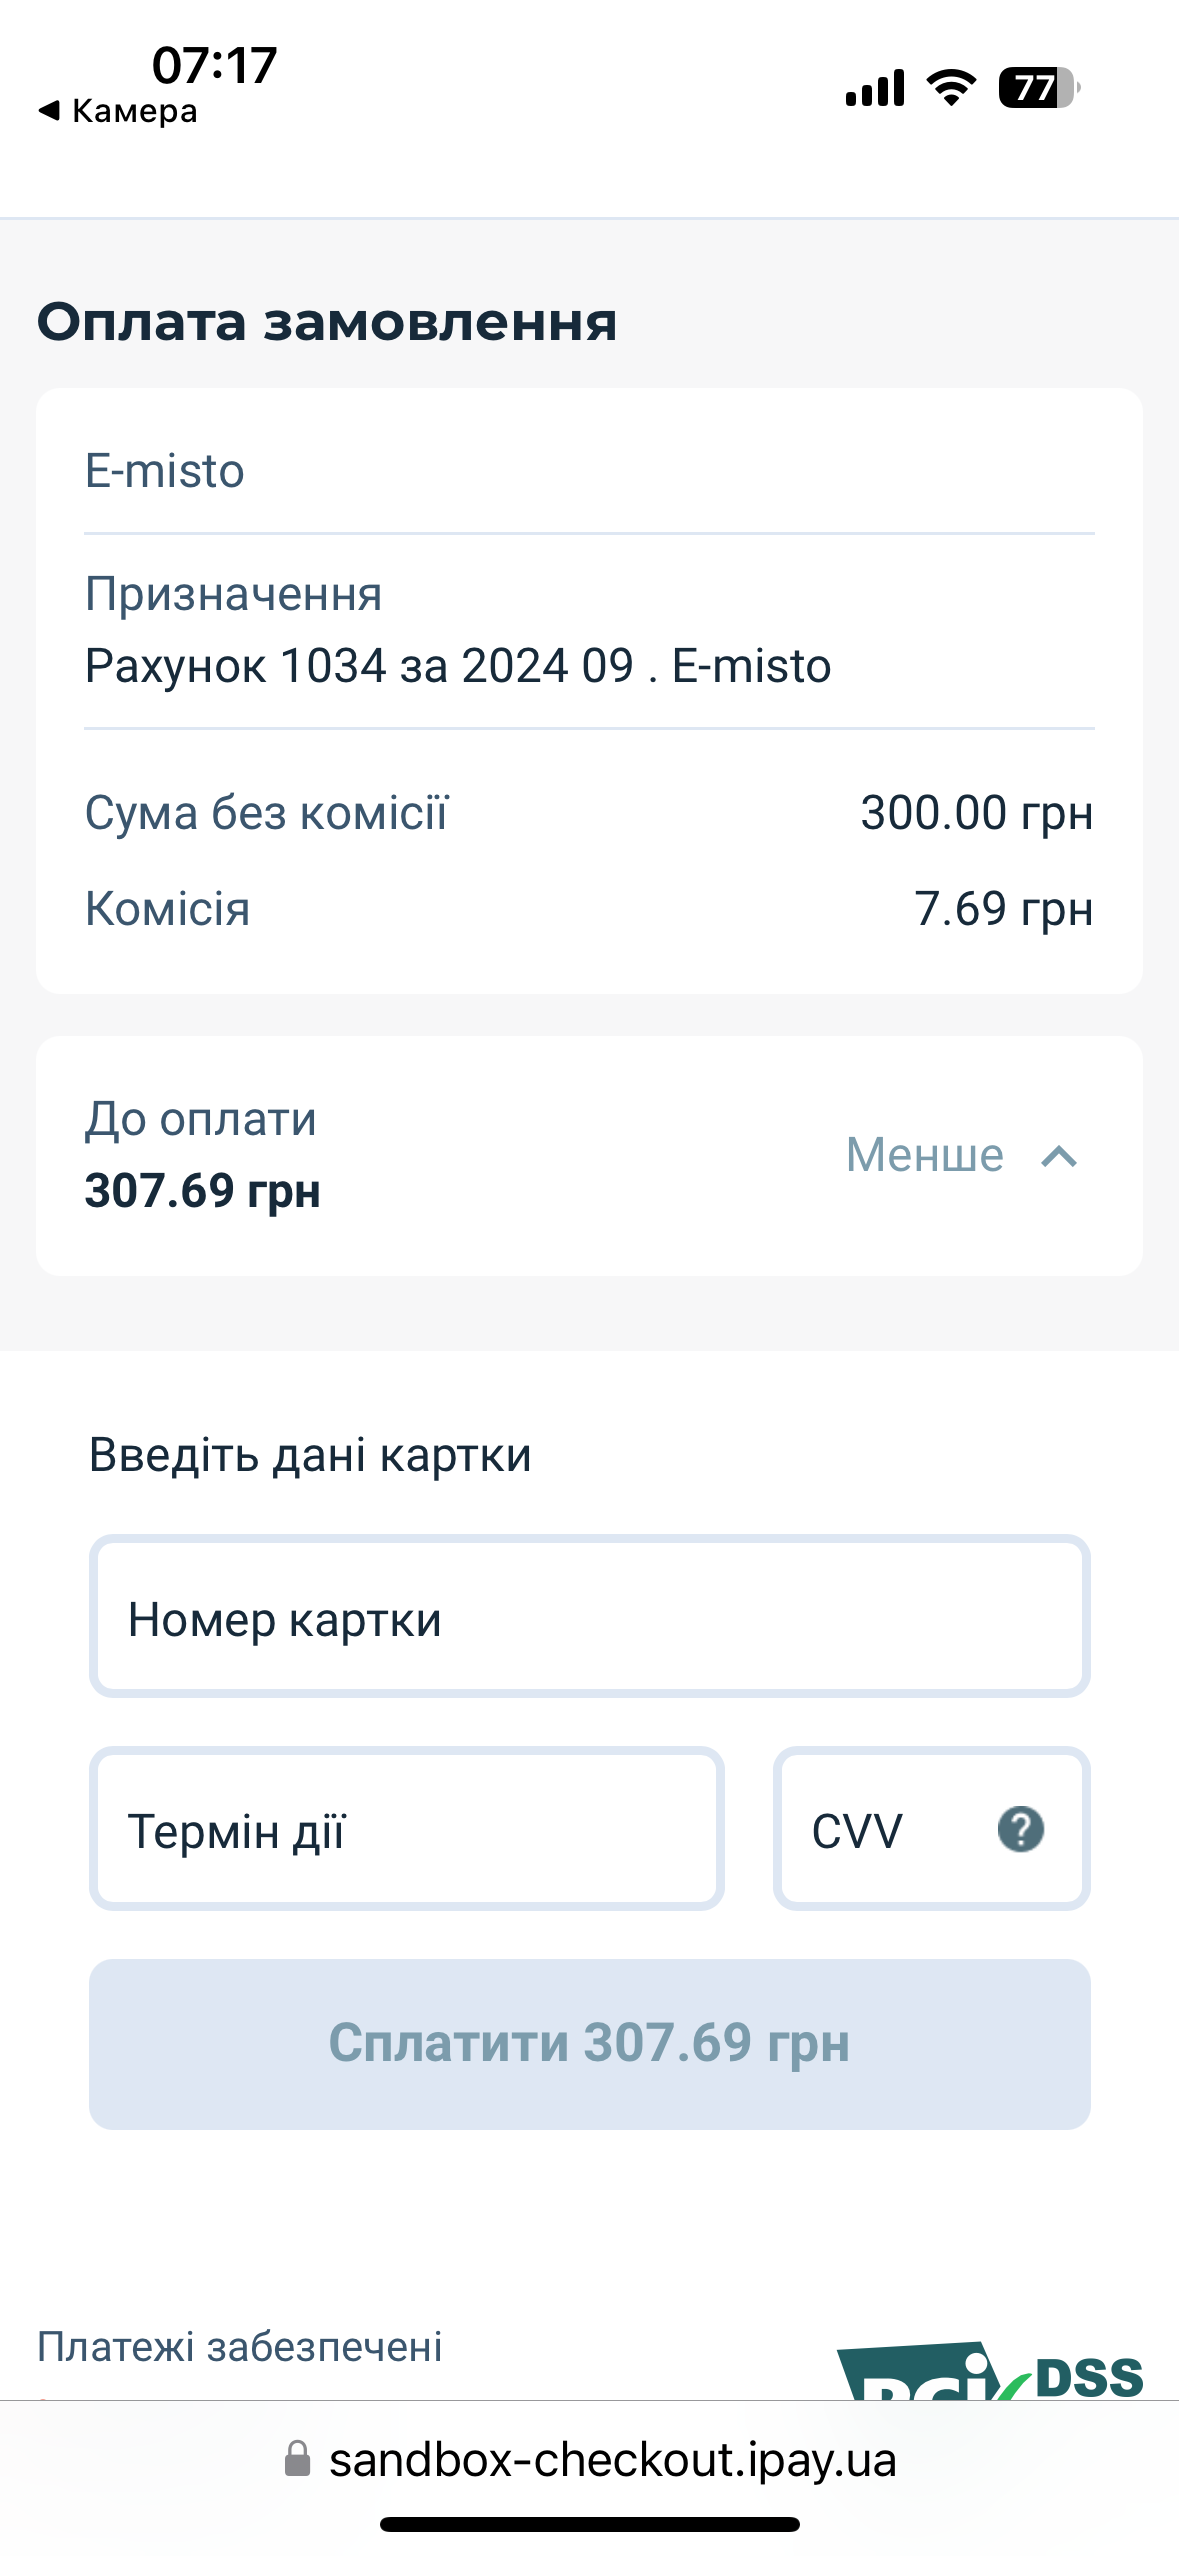Tap the Камера back link text

pos(134,111)
